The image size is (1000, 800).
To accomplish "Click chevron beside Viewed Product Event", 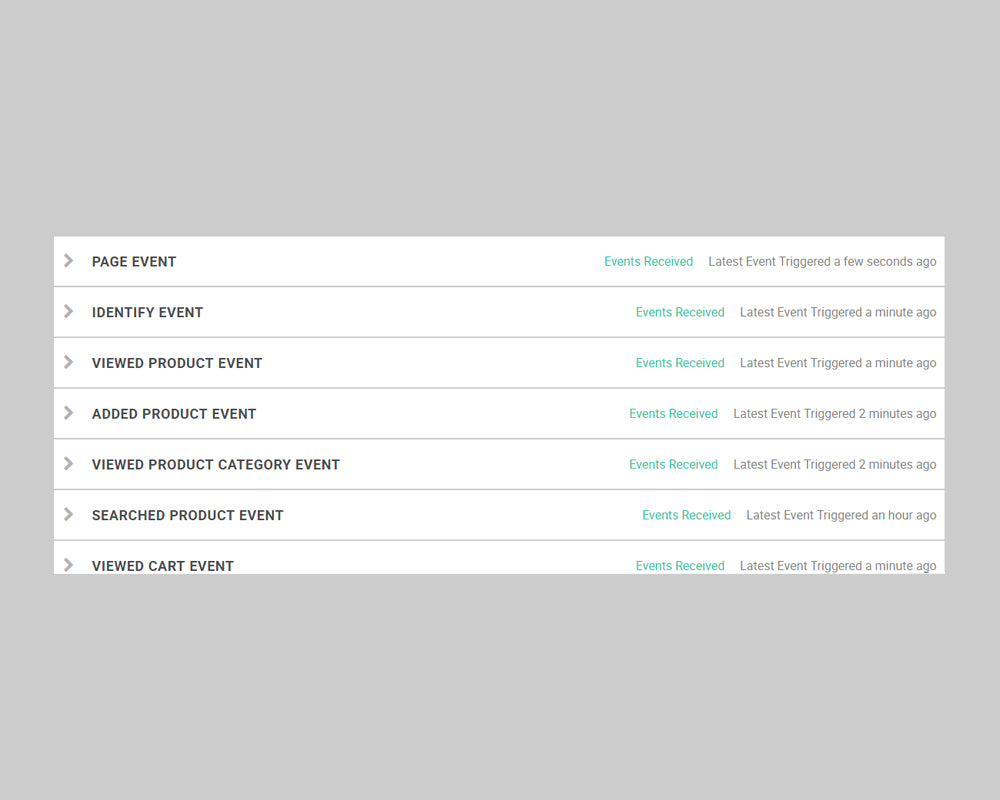I will 68,362.
